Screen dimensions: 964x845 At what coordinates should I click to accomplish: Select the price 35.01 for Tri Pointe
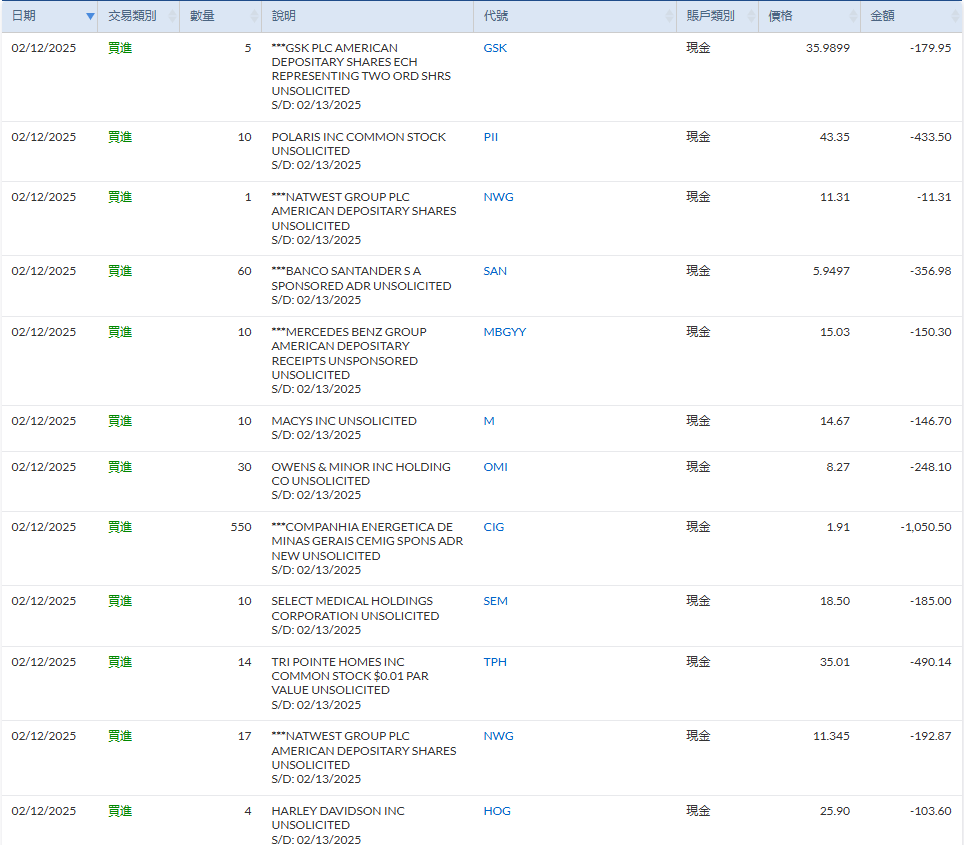point(835,662)
